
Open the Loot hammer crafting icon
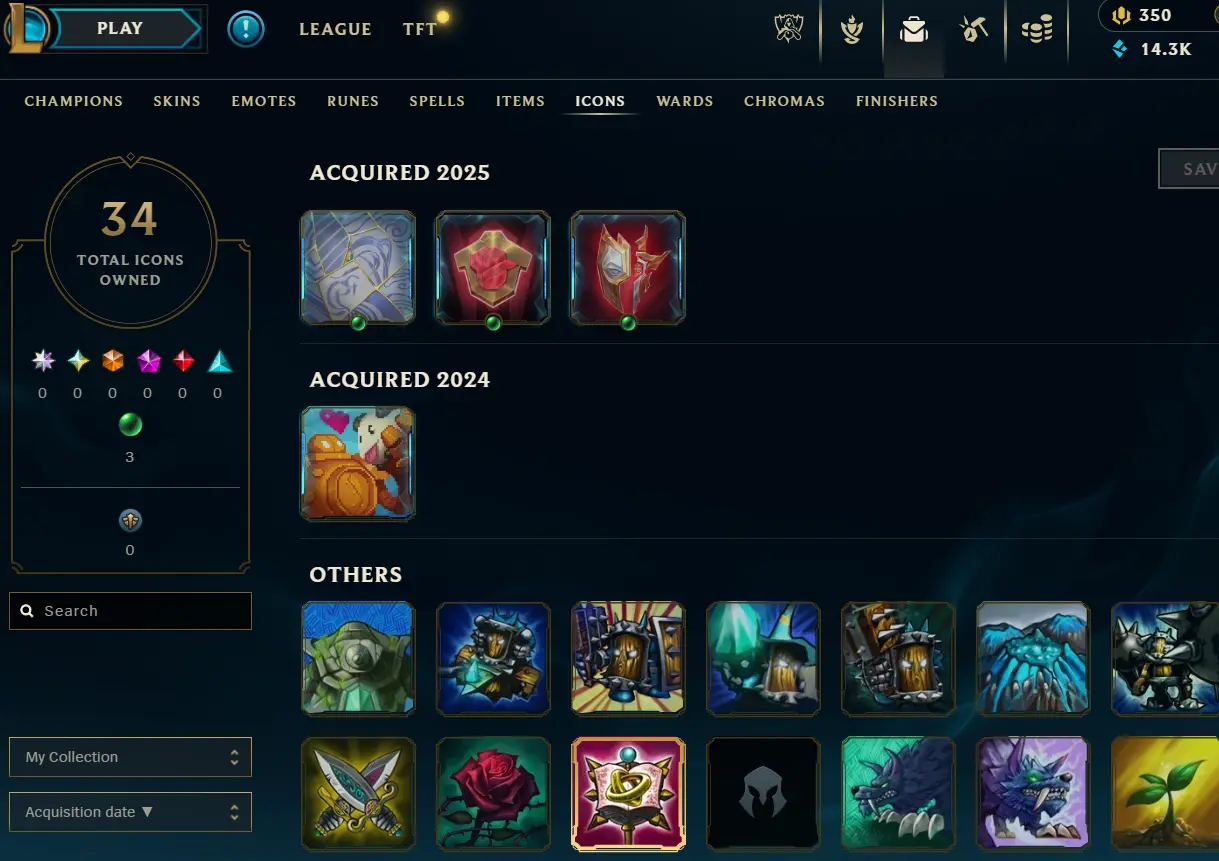974,30
